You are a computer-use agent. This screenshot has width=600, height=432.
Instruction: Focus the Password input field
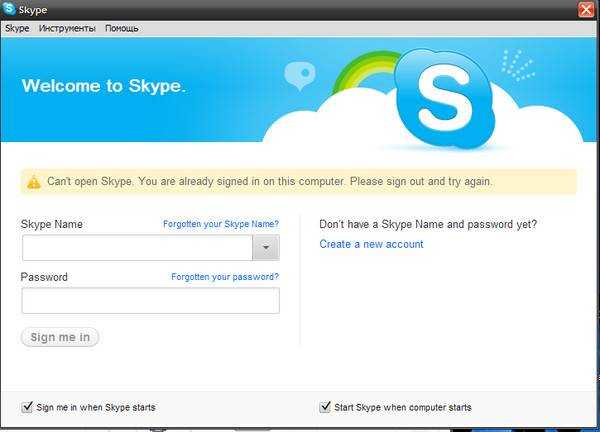[x=151, y=301]
